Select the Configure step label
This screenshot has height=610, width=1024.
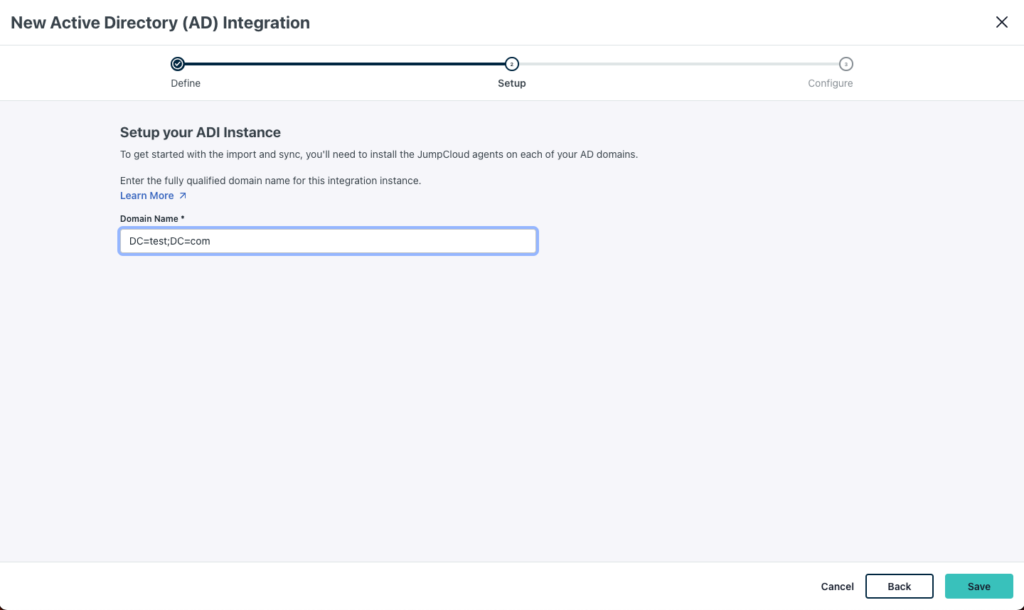(x=830, y=84)
